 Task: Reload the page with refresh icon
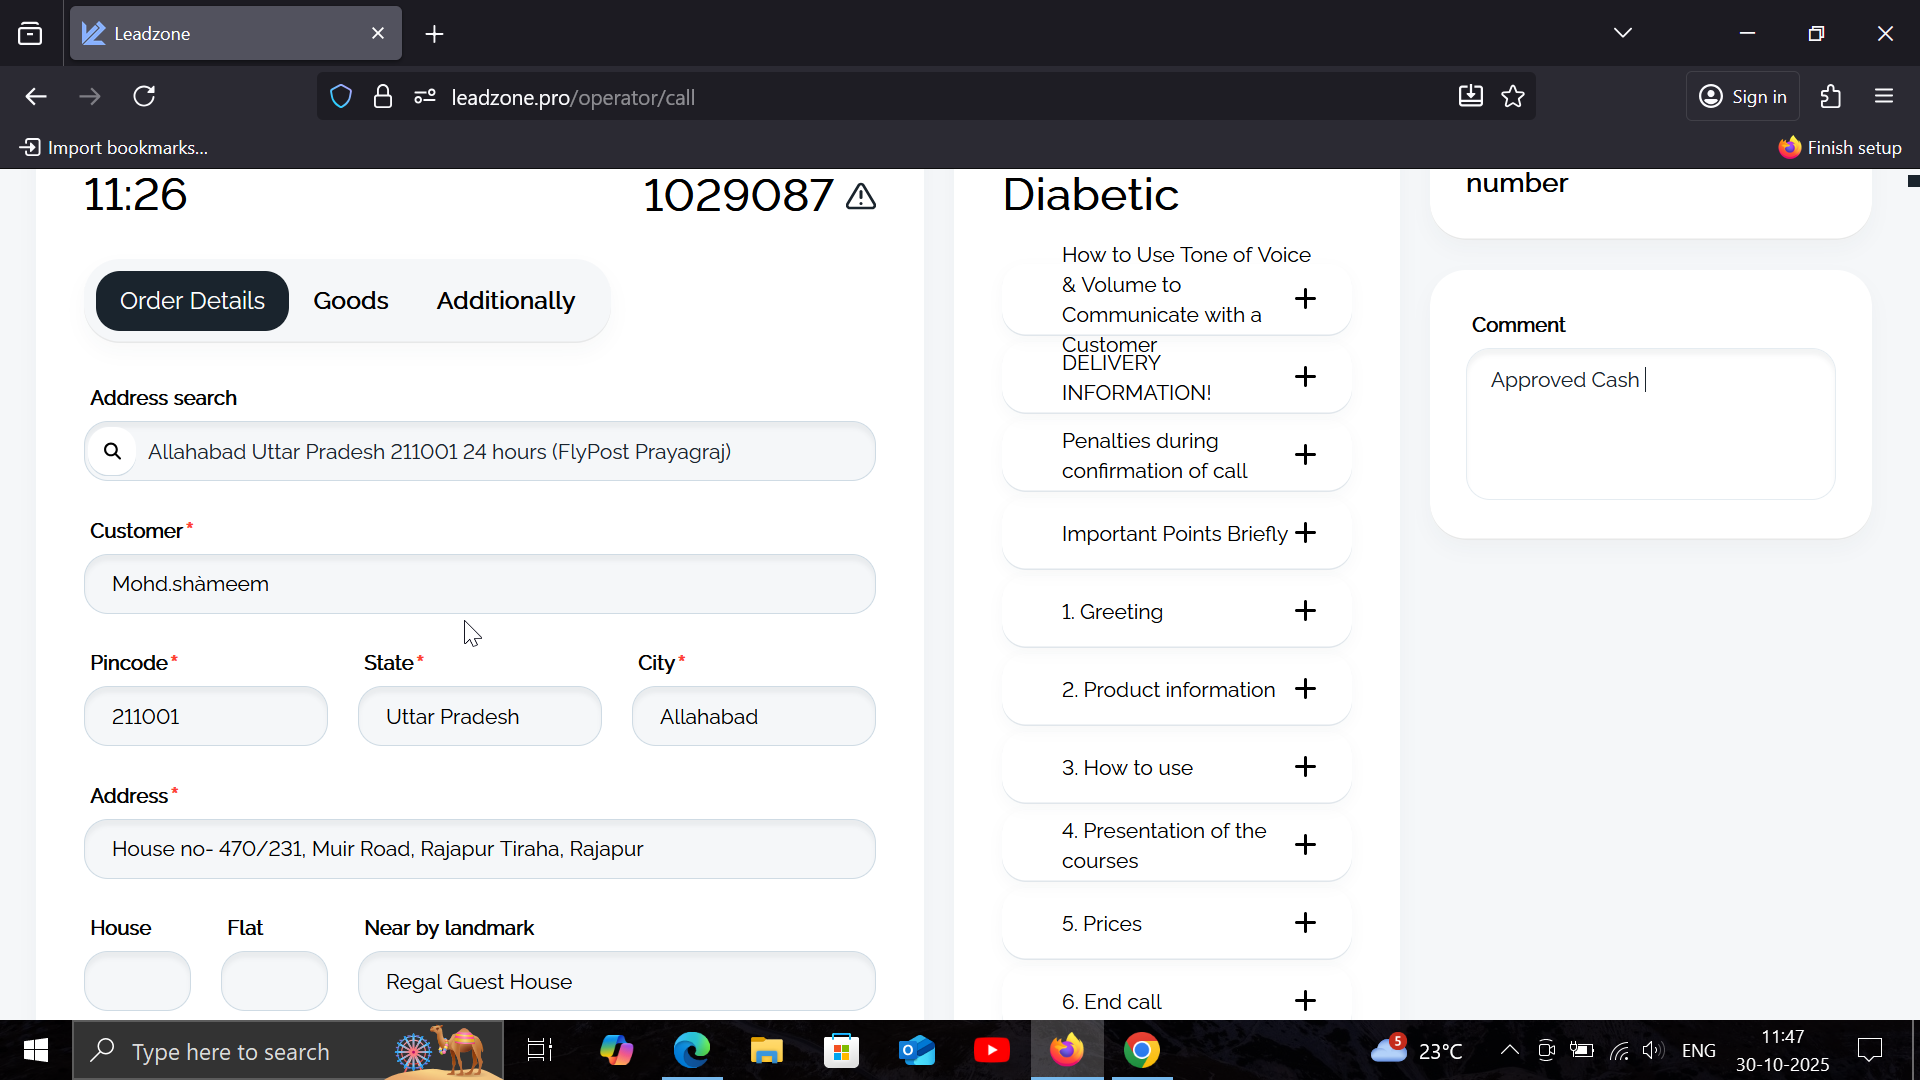(x=145, y=96)
